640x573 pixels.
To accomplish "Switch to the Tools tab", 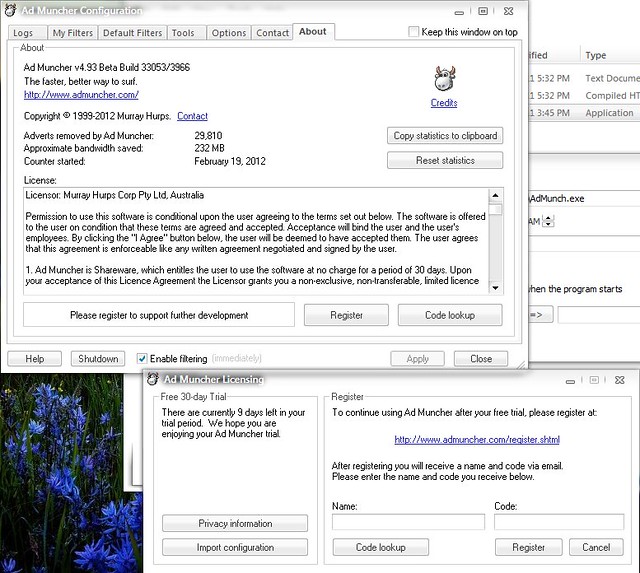I will pyautogui.click(x=186, y=33).
